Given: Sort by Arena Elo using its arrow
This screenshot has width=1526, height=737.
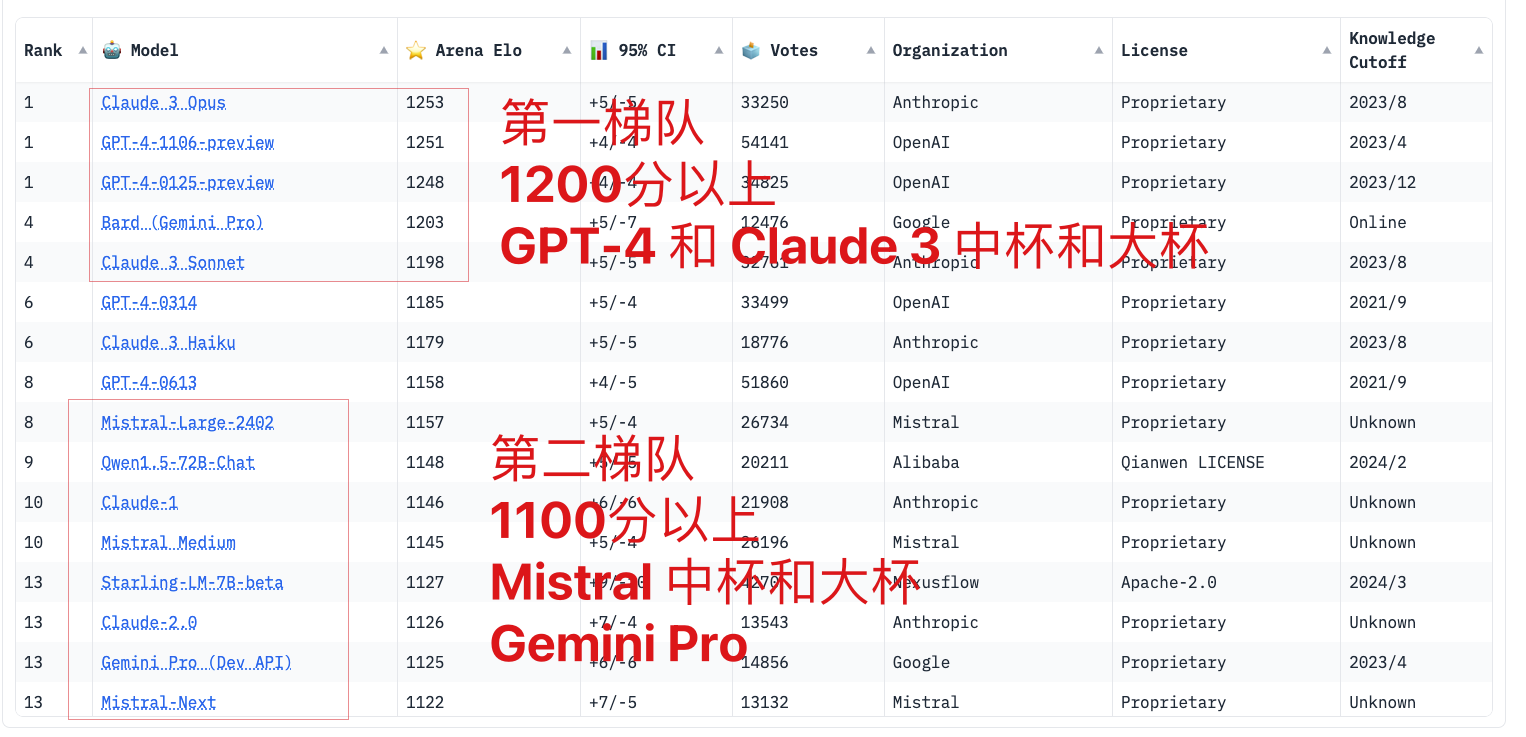Looking at the screenshot, I should (x=567, y=50).
